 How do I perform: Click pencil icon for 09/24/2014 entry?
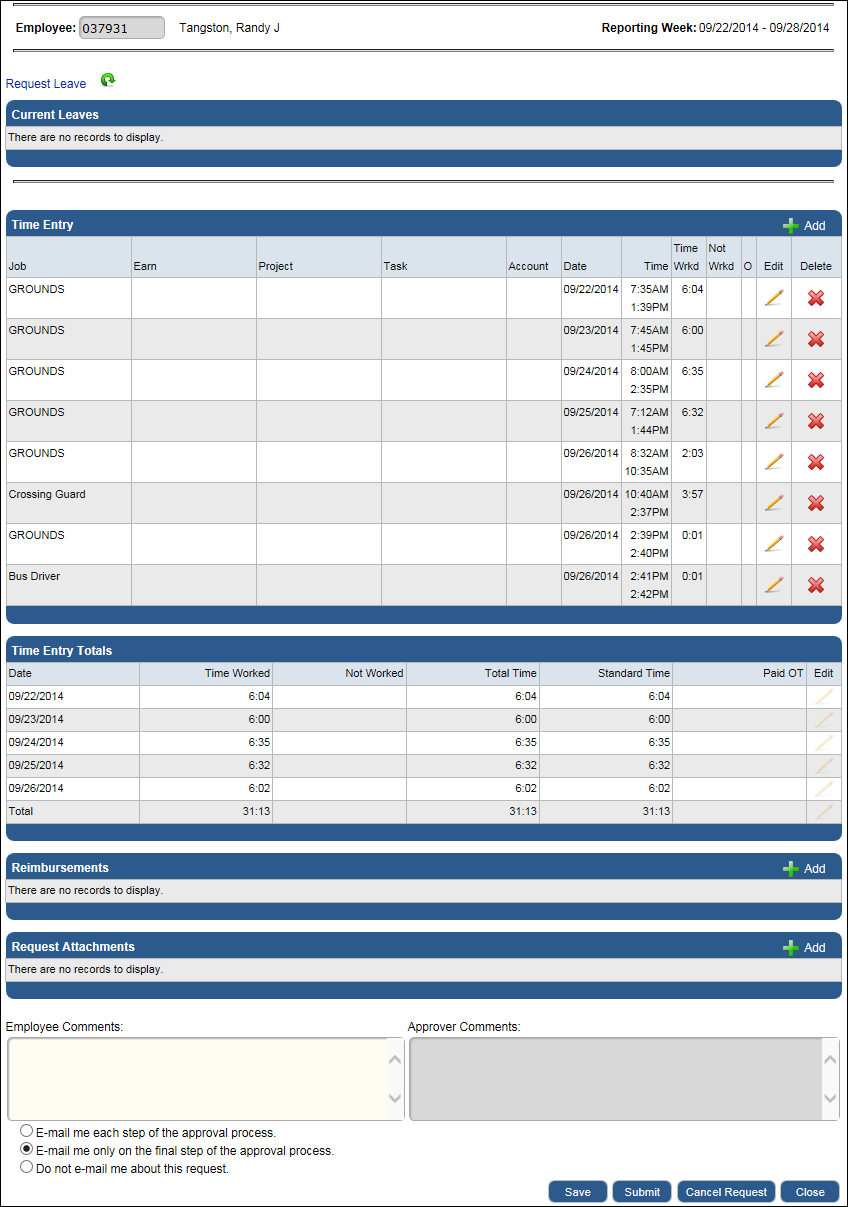pos(773,380)
